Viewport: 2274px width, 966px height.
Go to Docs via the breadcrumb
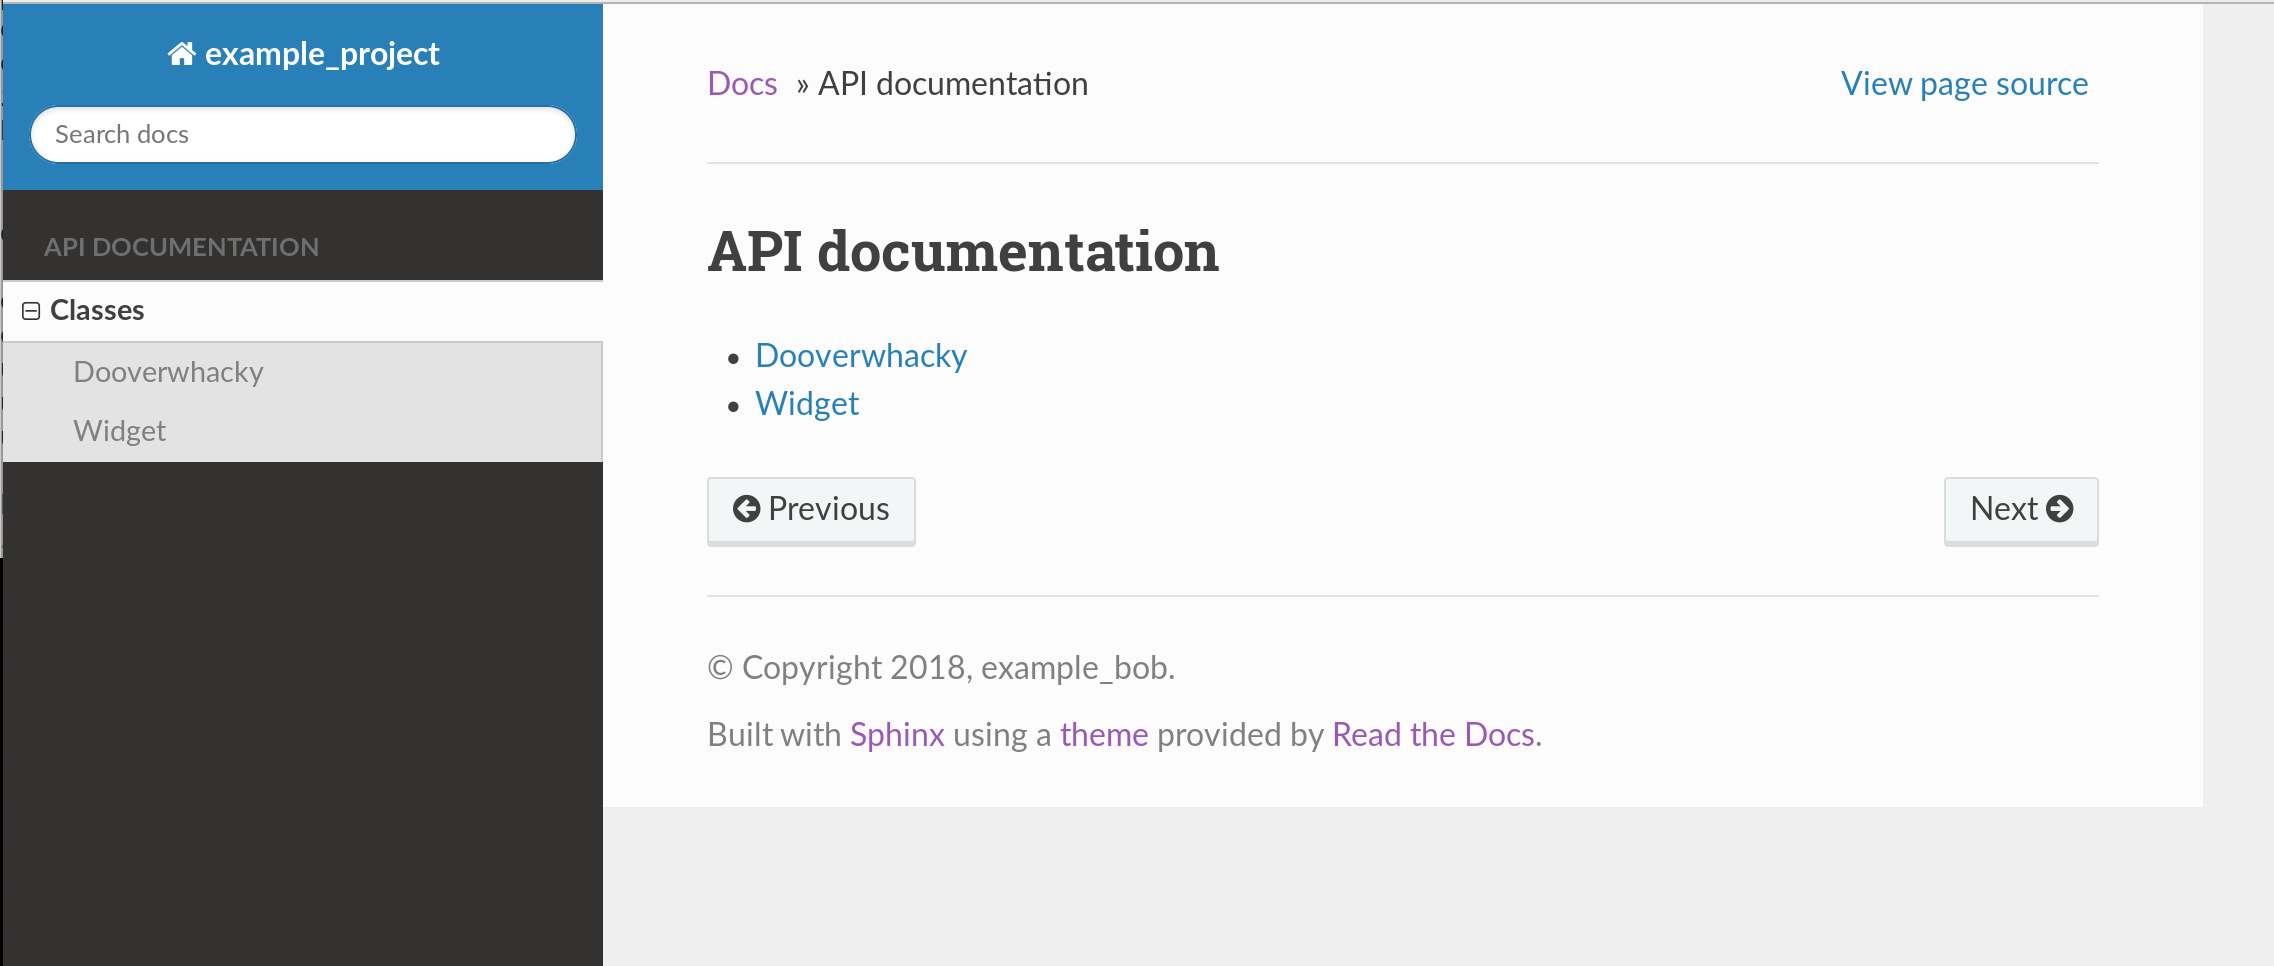pos(742,84)
